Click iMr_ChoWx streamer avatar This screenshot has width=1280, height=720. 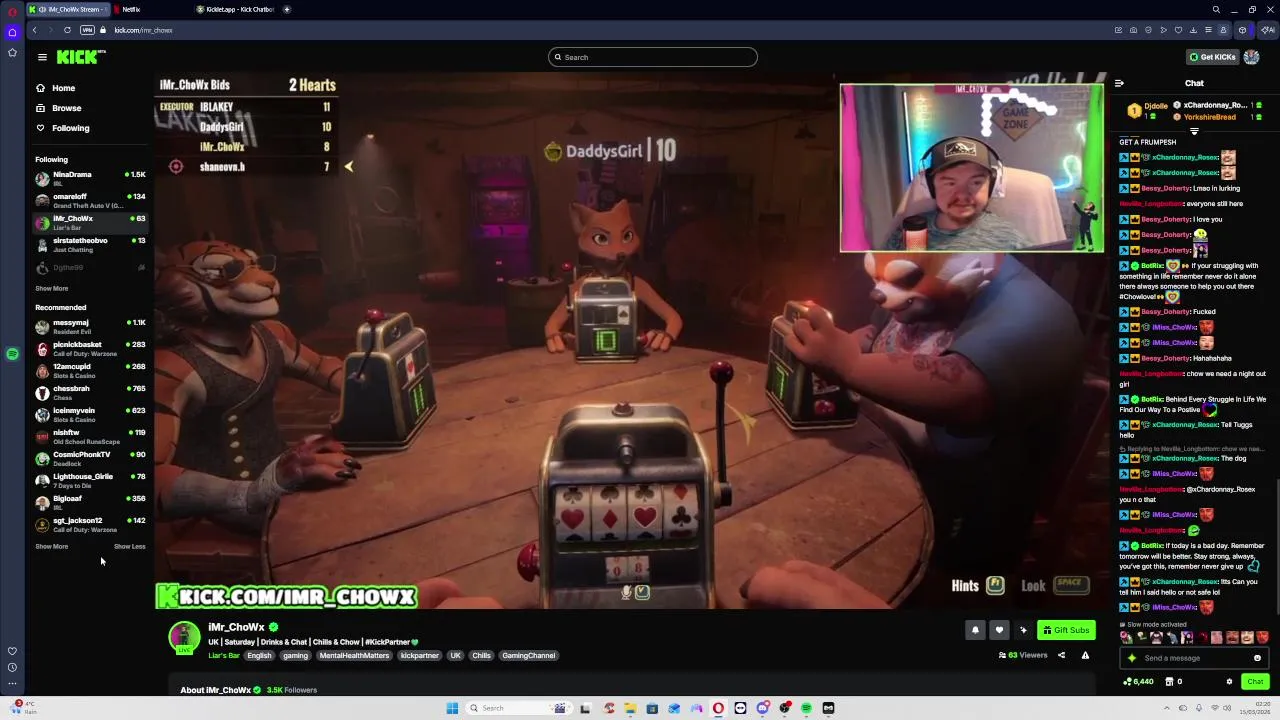[184, 637]
